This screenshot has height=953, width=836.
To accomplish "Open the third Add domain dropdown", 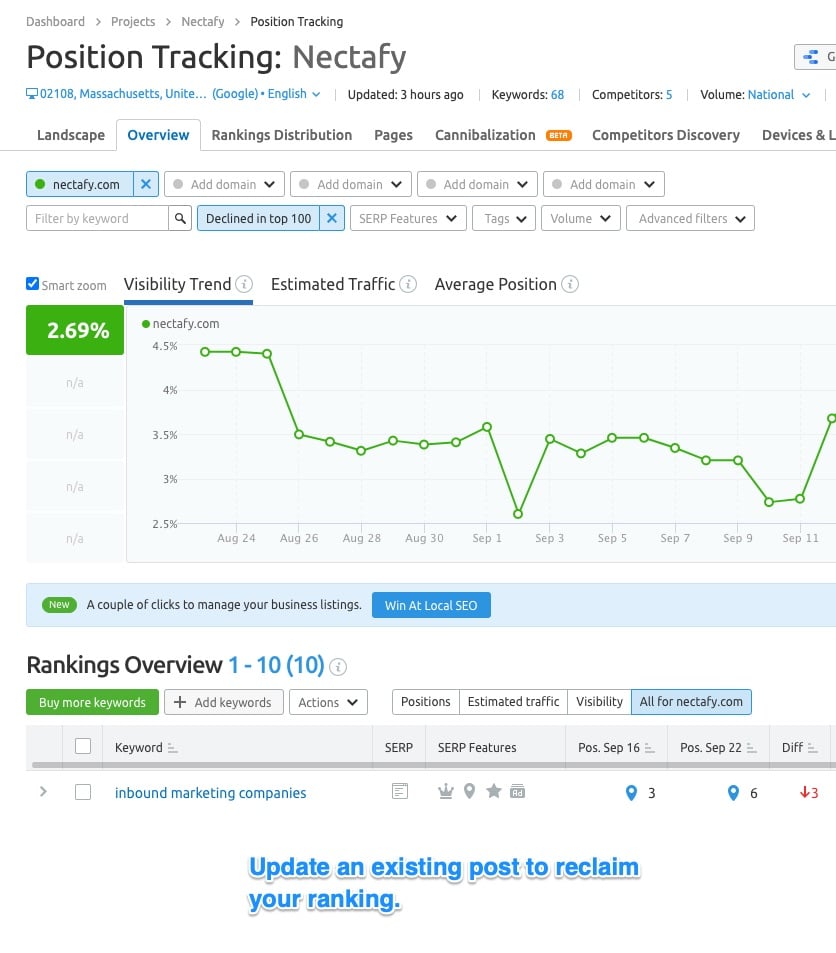I will click(x=477, y=184).
